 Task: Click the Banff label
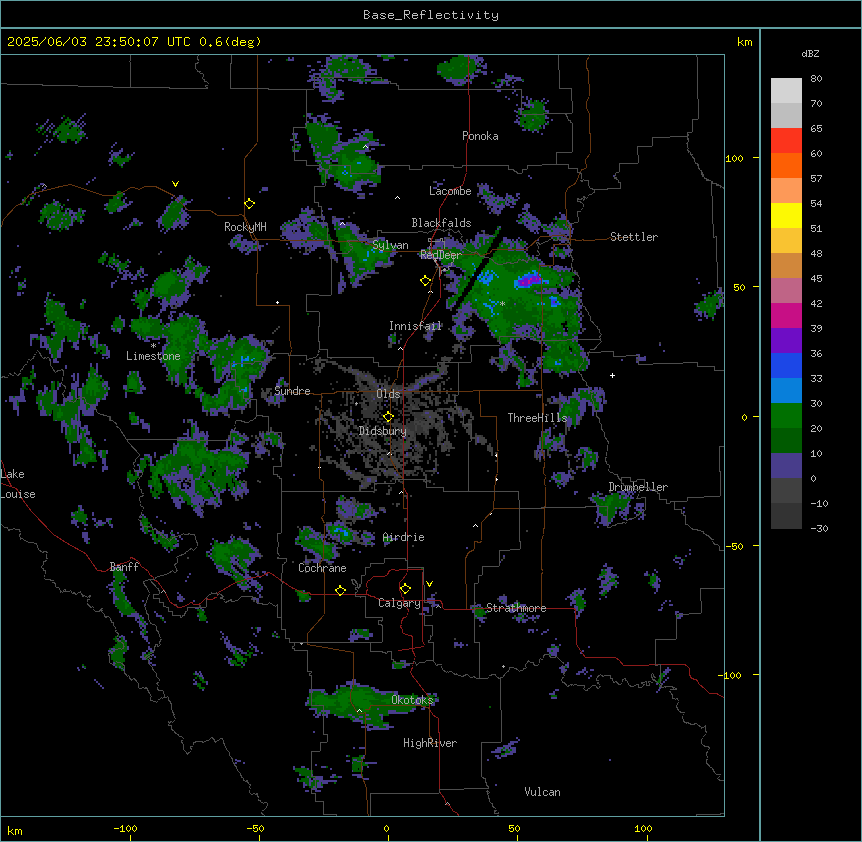click(124, 567)
